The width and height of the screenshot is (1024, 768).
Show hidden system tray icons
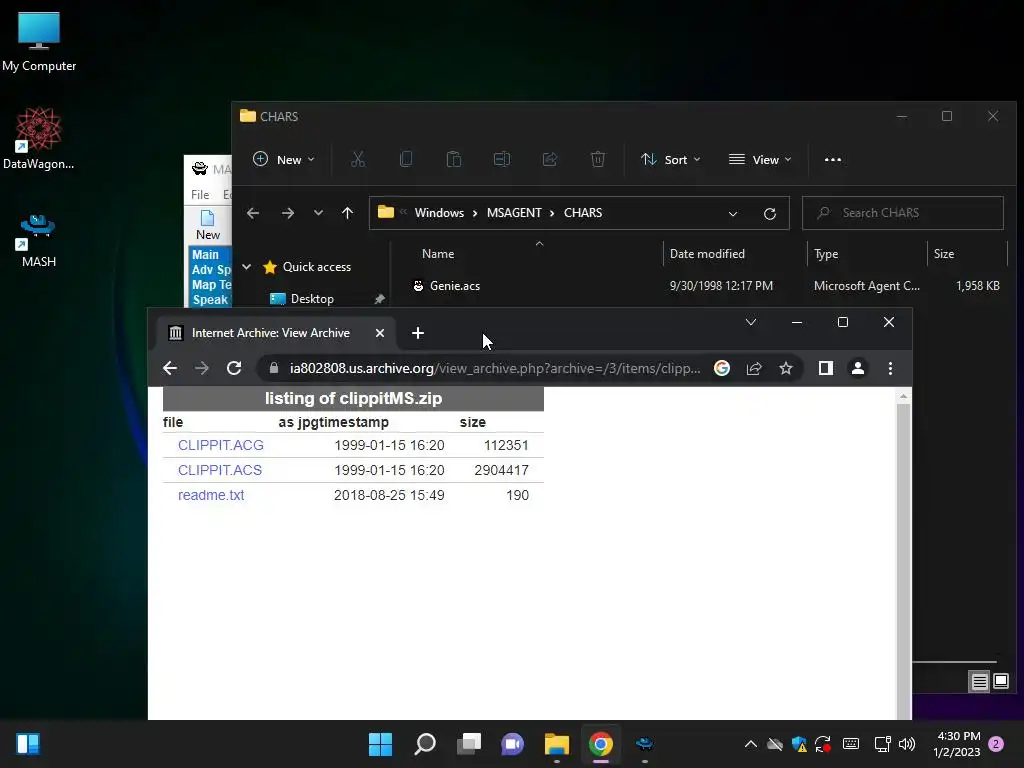pos(751,744)
